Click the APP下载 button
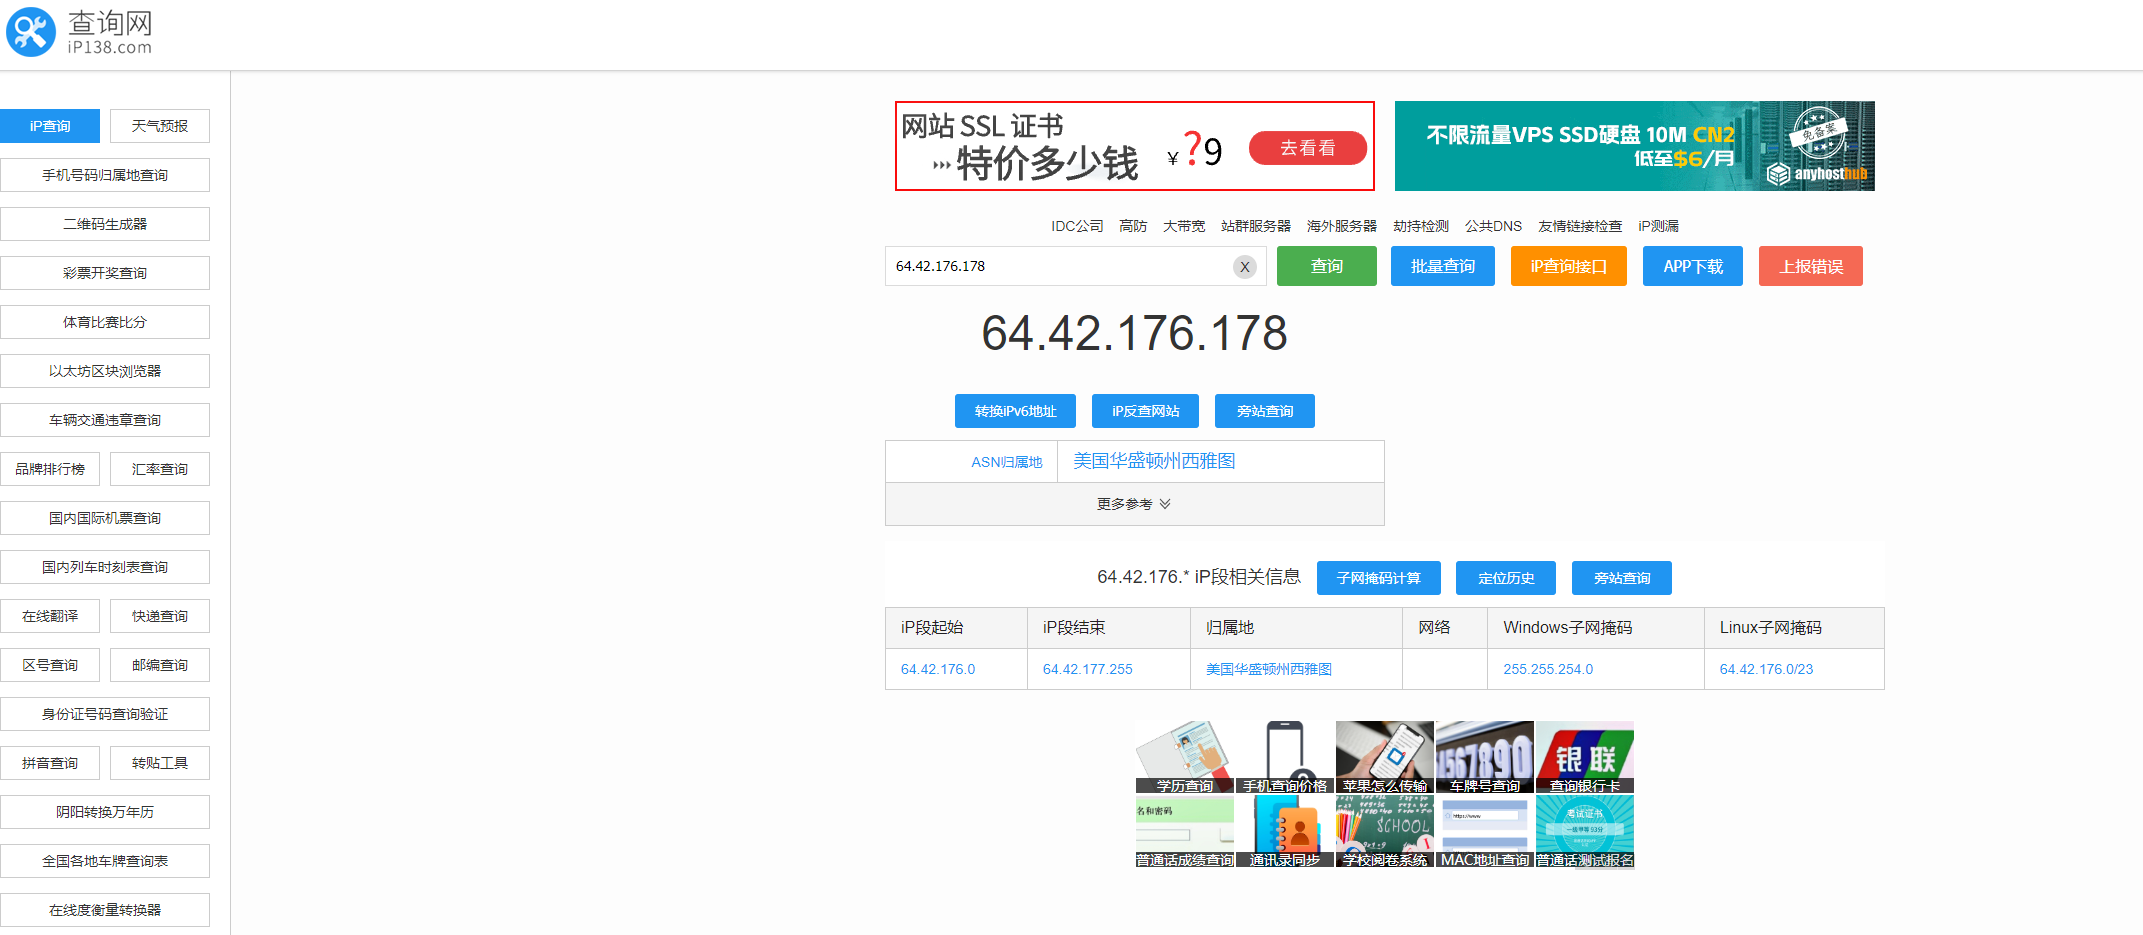 coord(1693,266)
